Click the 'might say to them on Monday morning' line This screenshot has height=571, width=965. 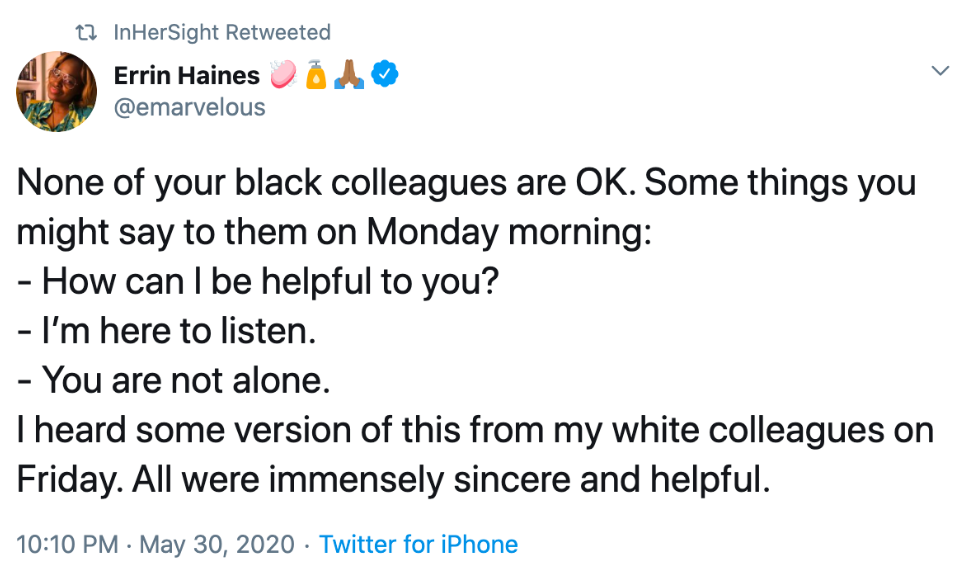pos(334,233)
